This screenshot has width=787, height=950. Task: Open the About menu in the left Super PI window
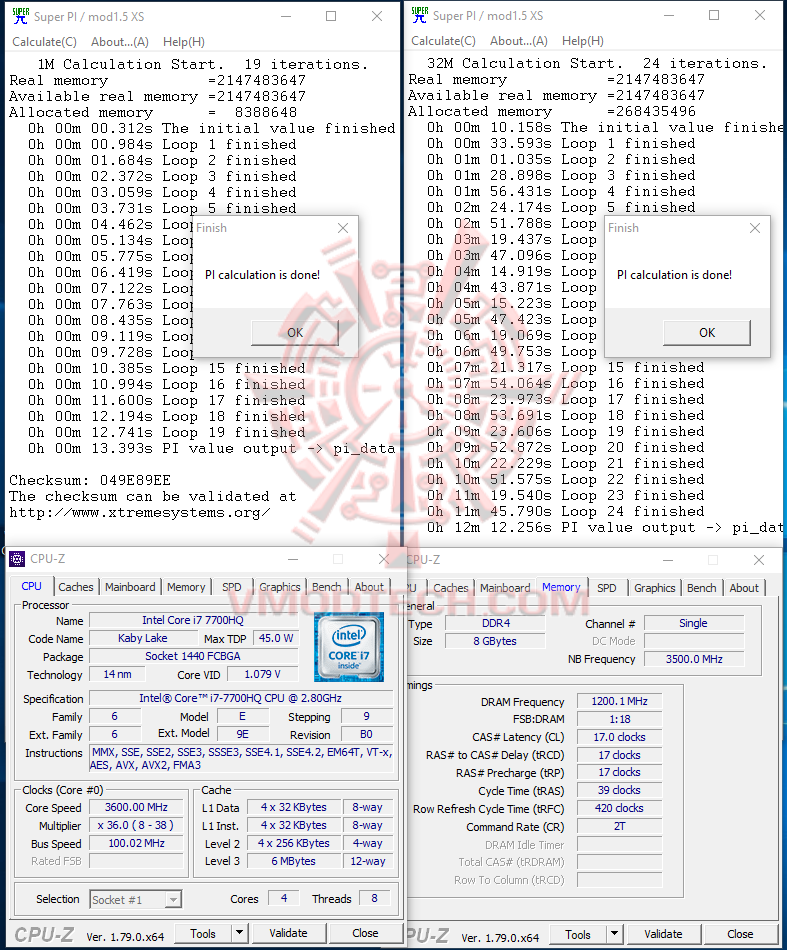(x=119, y=42)
